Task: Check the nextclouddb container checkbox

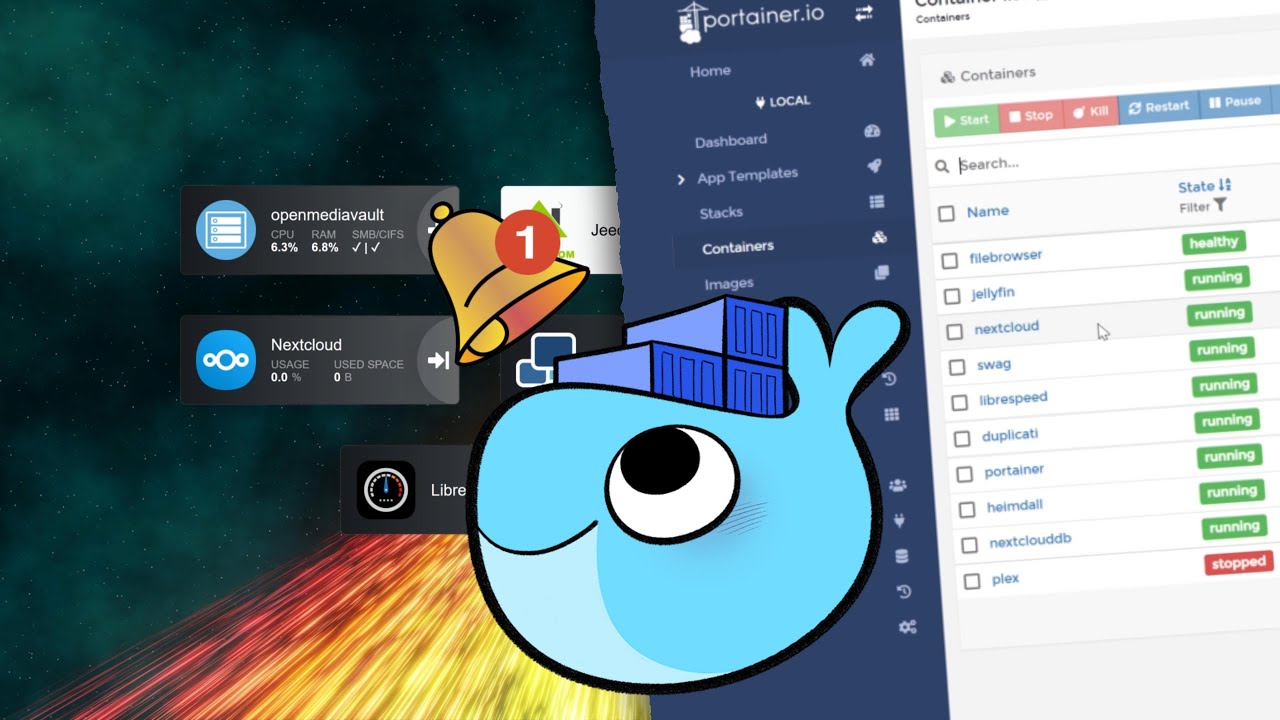Action: click(x=970, y=546)
